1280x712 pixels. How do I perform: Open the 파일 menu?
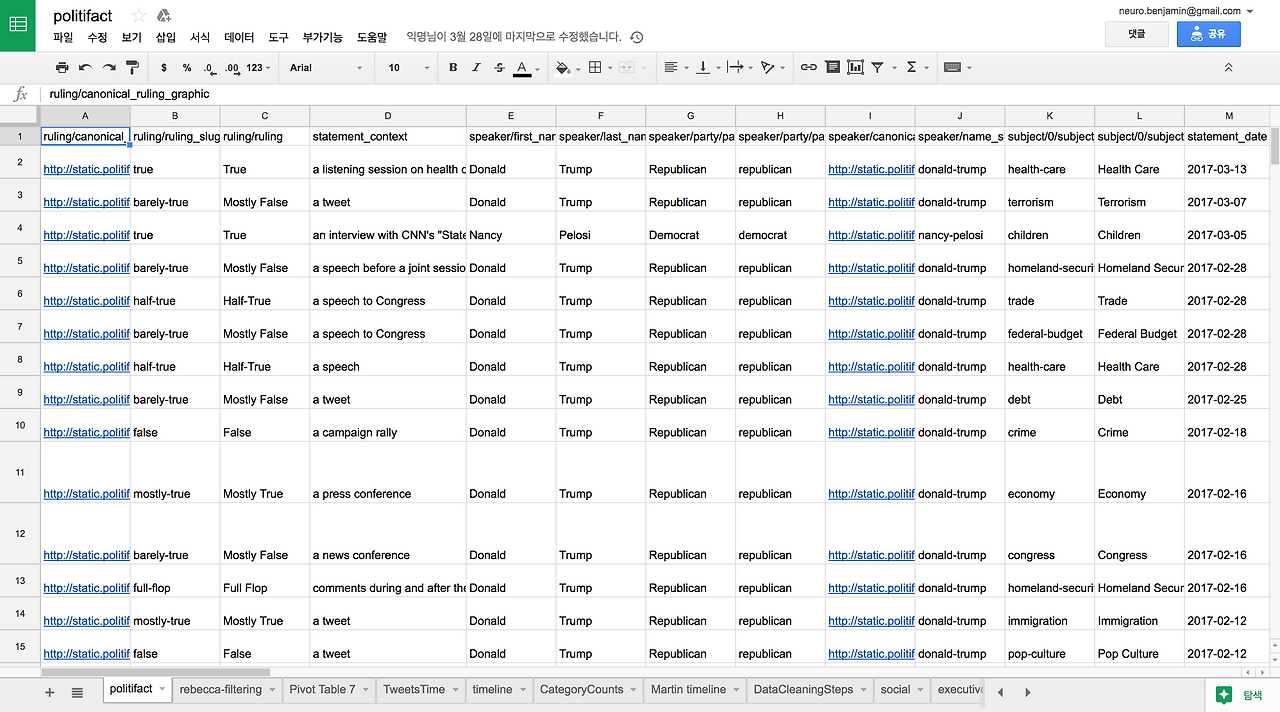pyautogui.click(x=63, y=37)
